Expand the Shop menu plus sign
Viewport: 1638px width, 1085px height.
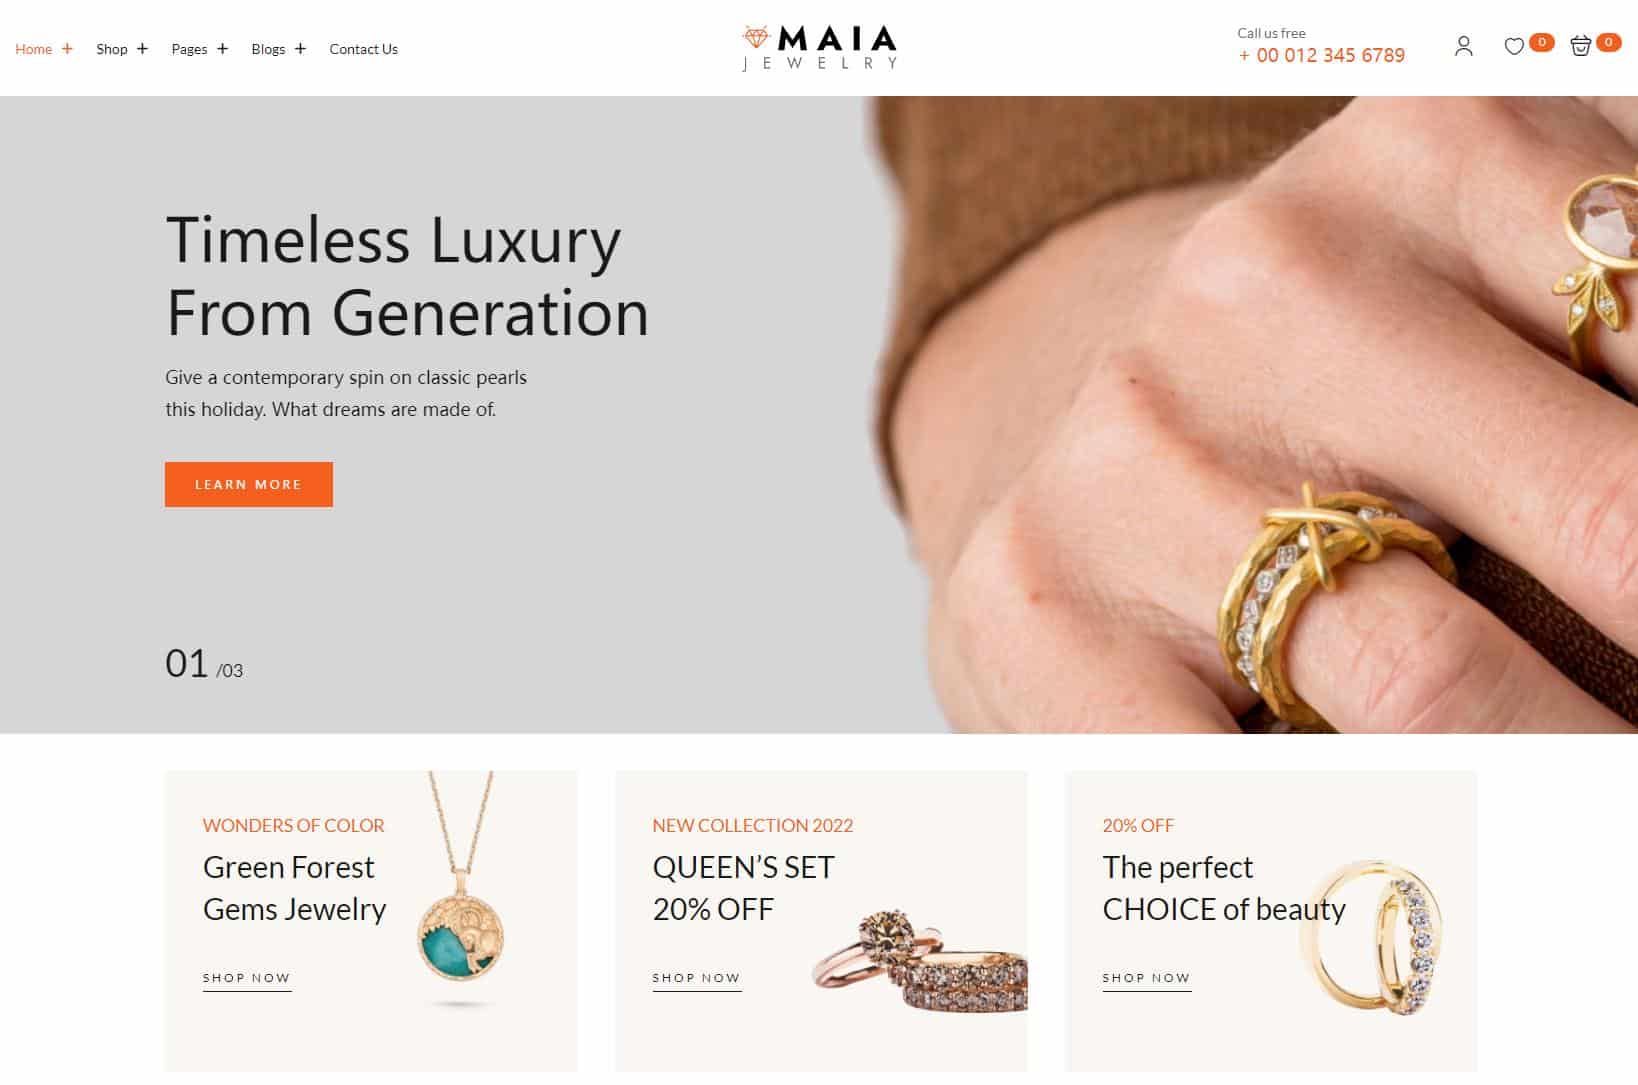click(142, 48)
